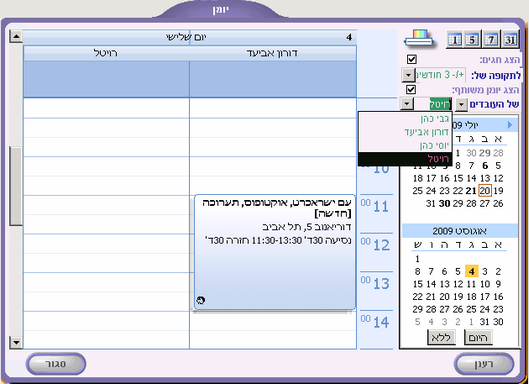Screen dimensions: 529x384
Task: Click the printer icon to print the calendar
Action: coord(419,38)
